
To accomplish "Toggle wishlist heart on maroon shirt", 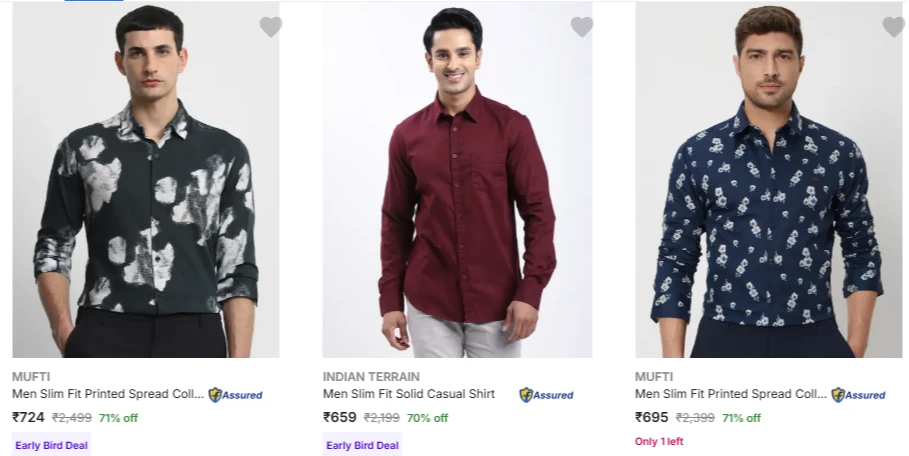I will tap(582, 27).
